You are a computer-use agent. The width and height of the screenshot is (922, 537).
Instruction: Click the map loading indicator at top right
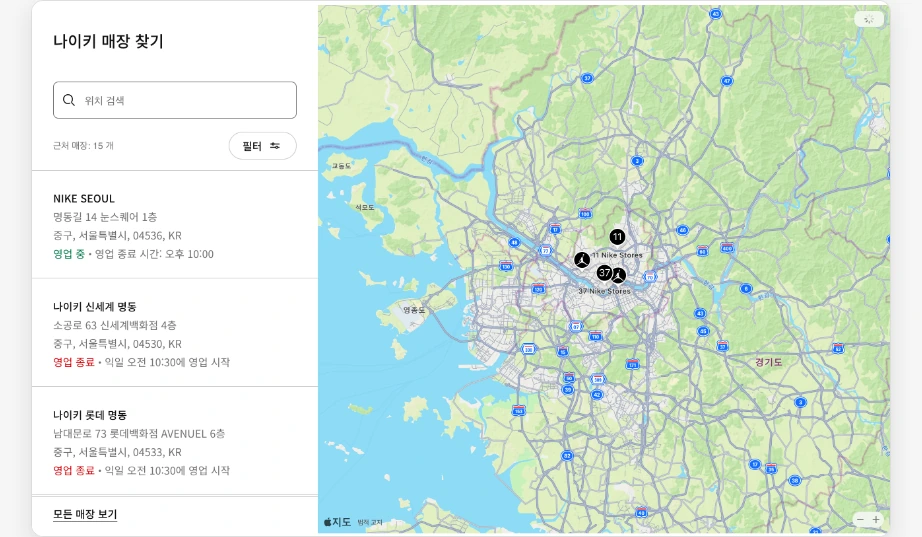[x=868, y=19]
